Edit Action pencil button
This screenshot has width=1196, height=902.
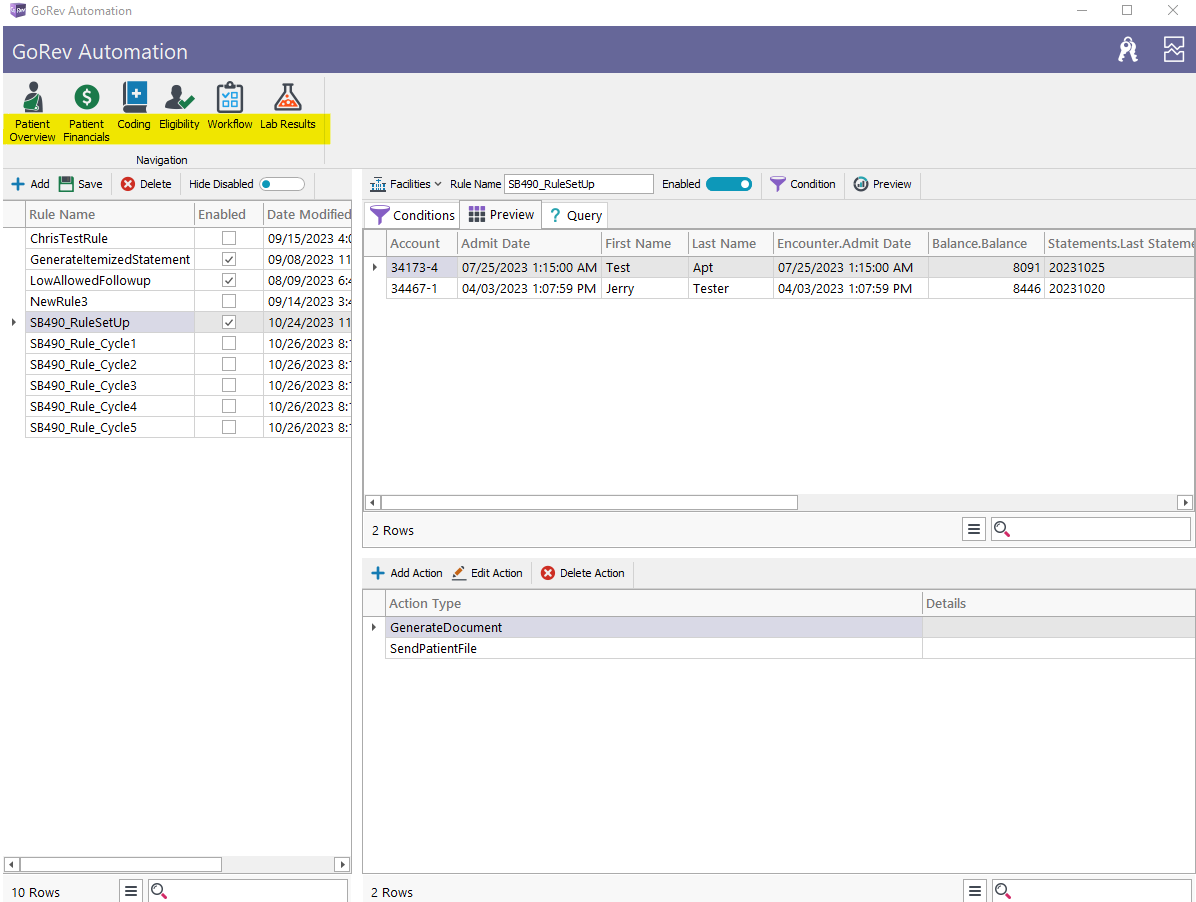click(x=487, y=573)
